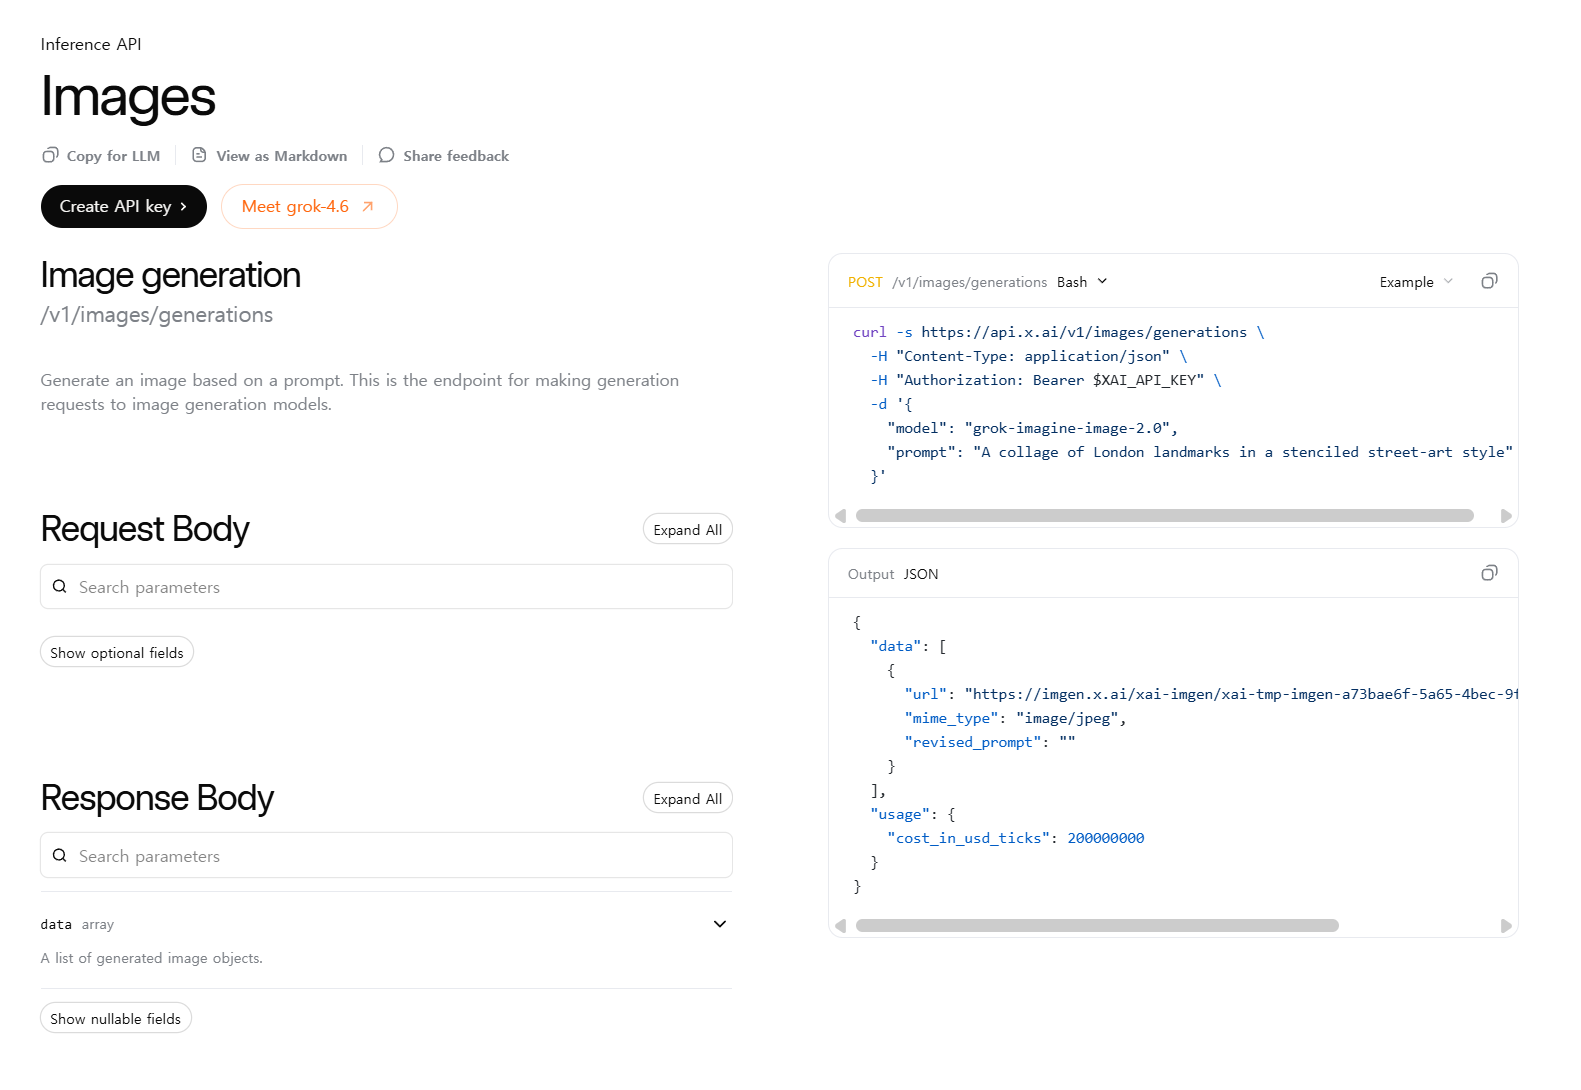Click Copy for LLM text
The width and height of the screenshot is (1581, 1090).
[x=113, y=156]
